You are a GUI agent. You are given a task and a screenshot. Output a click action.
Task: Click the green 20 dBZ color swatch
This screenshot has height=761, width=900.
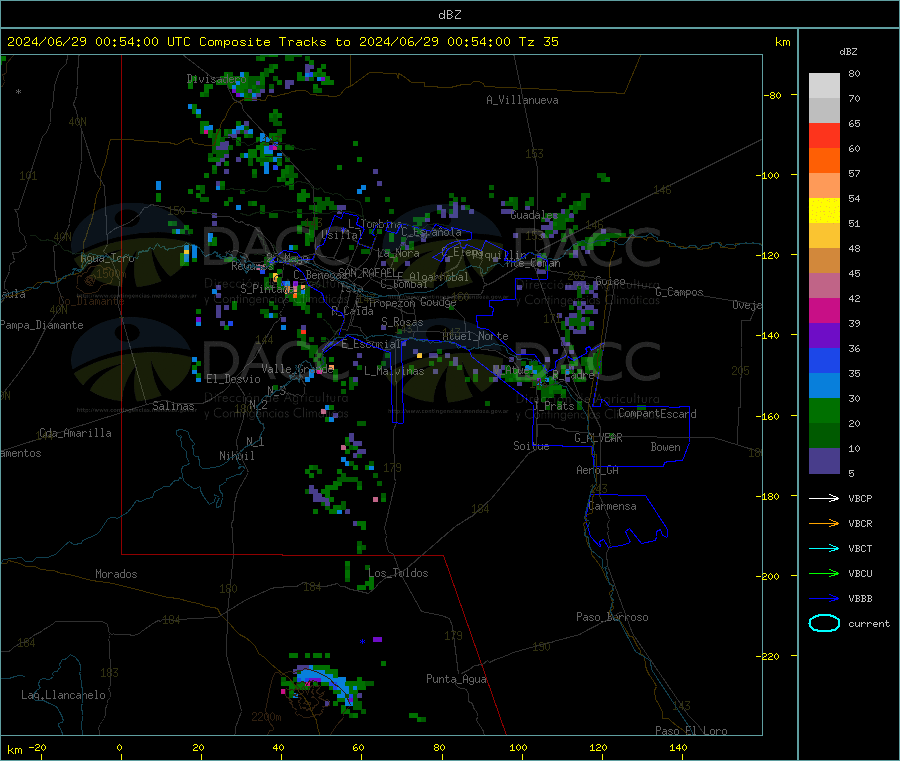pyautogui.click(x=824, y=410)
